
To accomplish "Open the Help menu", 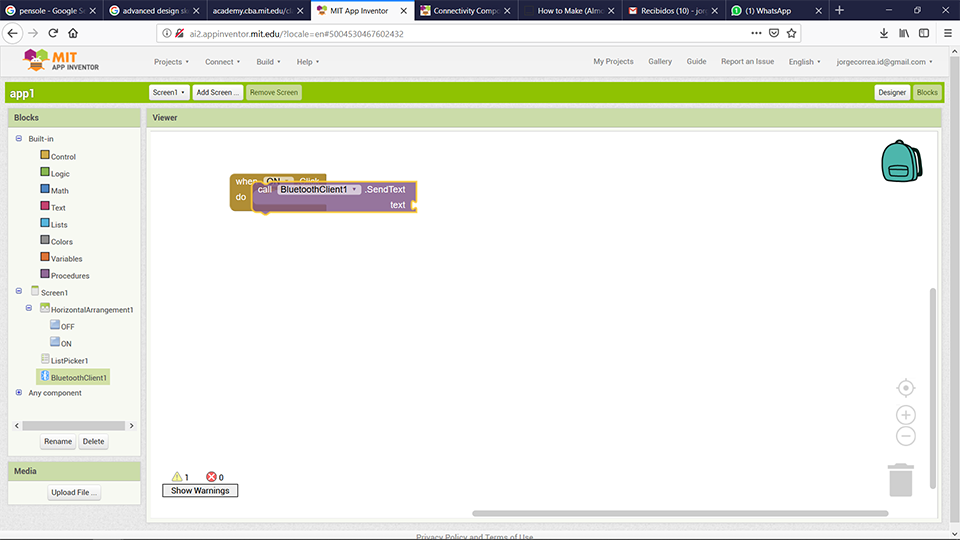I will pyautogui.click(x=308, y=62).
